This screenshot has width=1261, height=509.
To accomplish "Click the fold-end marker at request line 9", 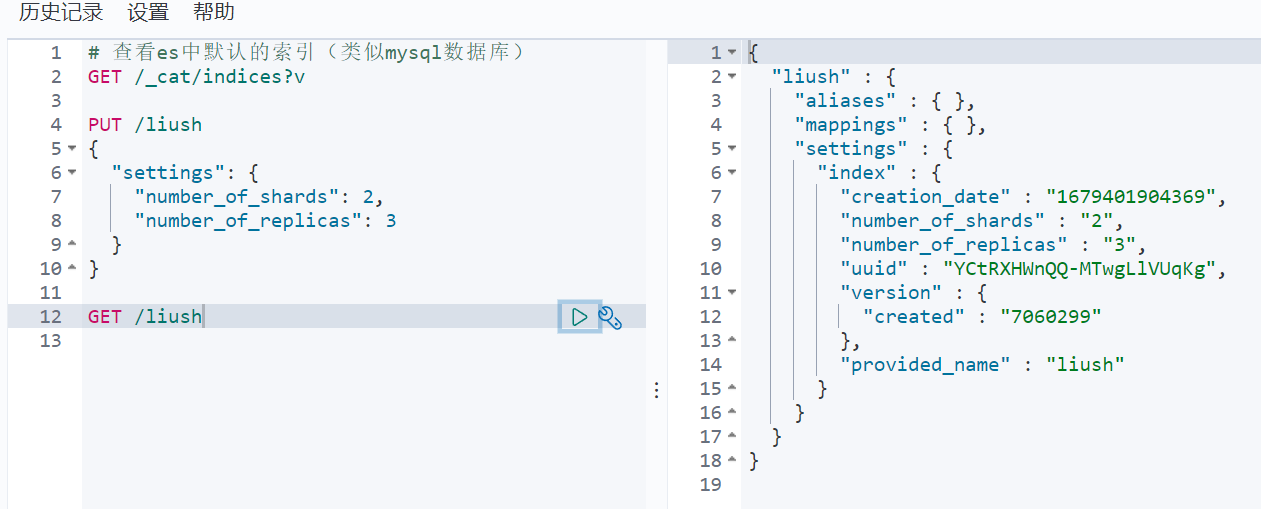I will [x=72, y=245].
